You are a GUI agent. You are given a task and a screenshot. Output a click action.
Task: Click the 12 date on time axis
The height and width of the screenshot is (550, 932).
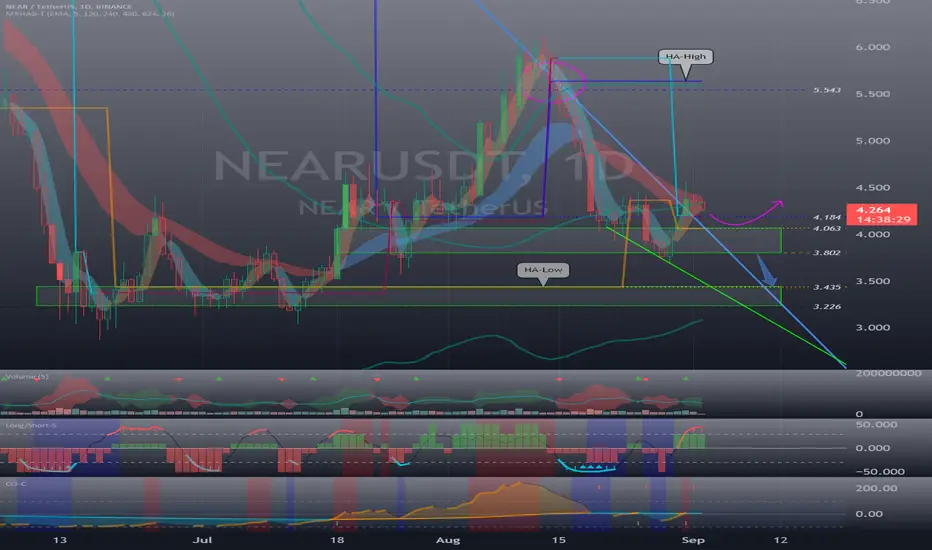click(780, 540)
